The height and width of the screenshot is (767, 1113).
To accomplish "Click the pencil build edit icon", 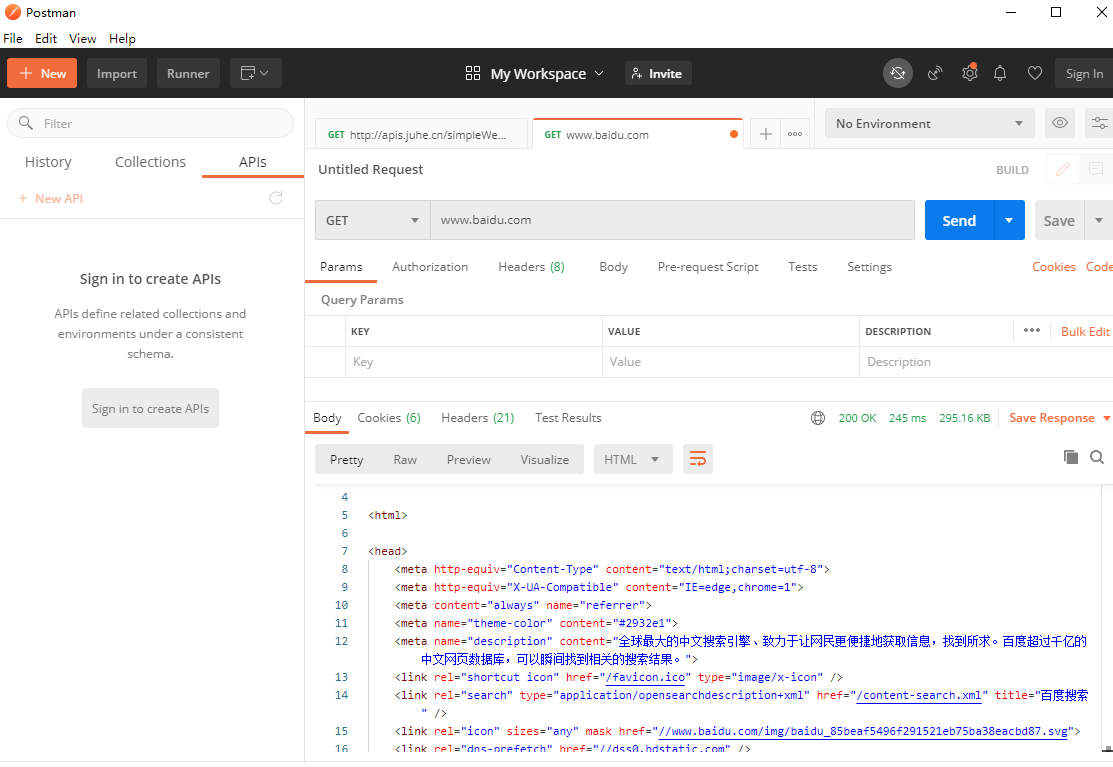I will pyautogui.click(x=1063, y=169).
